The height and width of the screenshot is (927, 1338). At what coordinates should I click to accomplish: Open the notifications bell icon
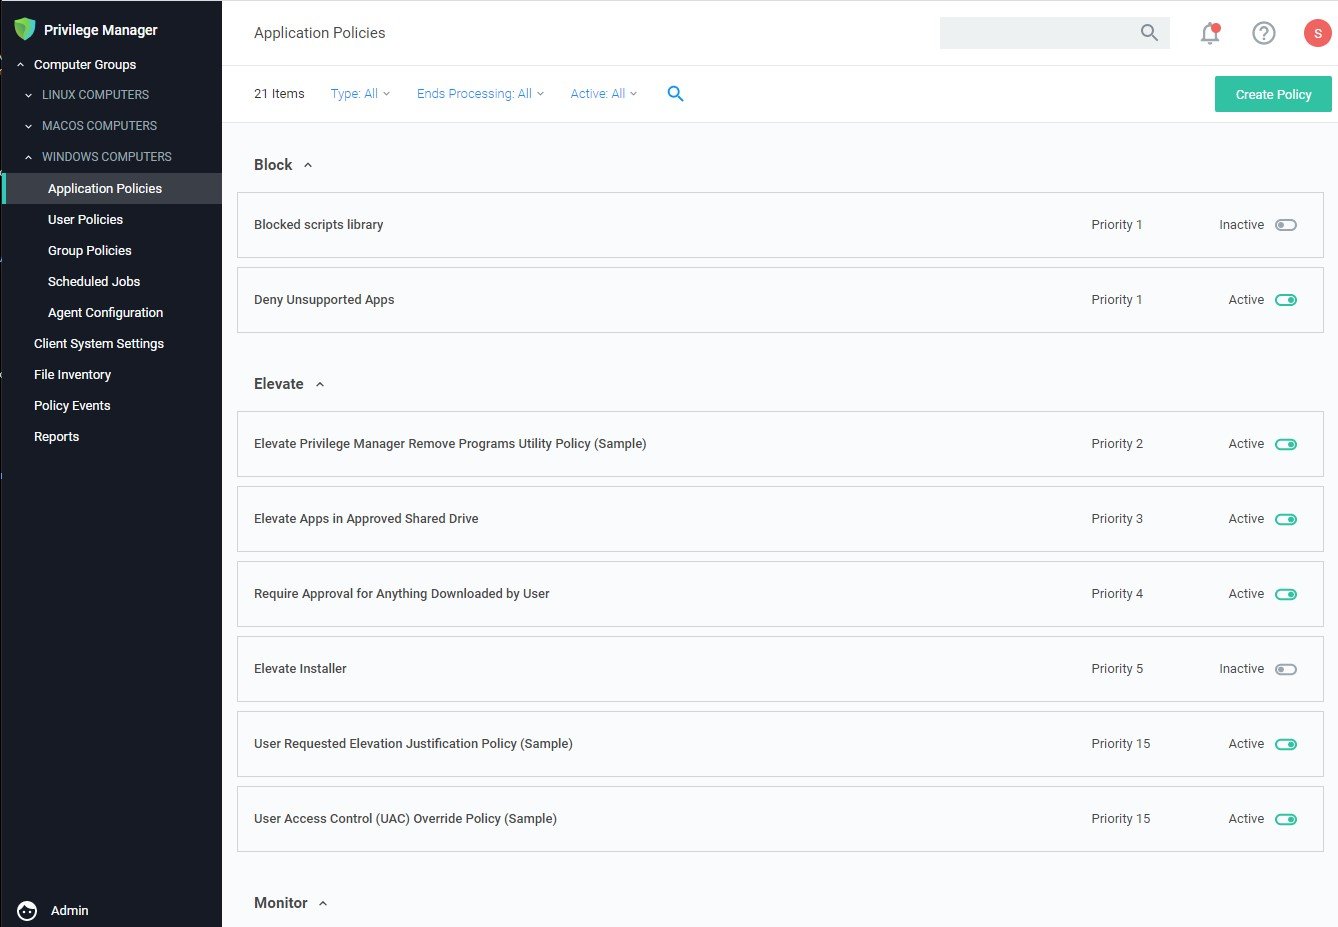pos(1210,33)
